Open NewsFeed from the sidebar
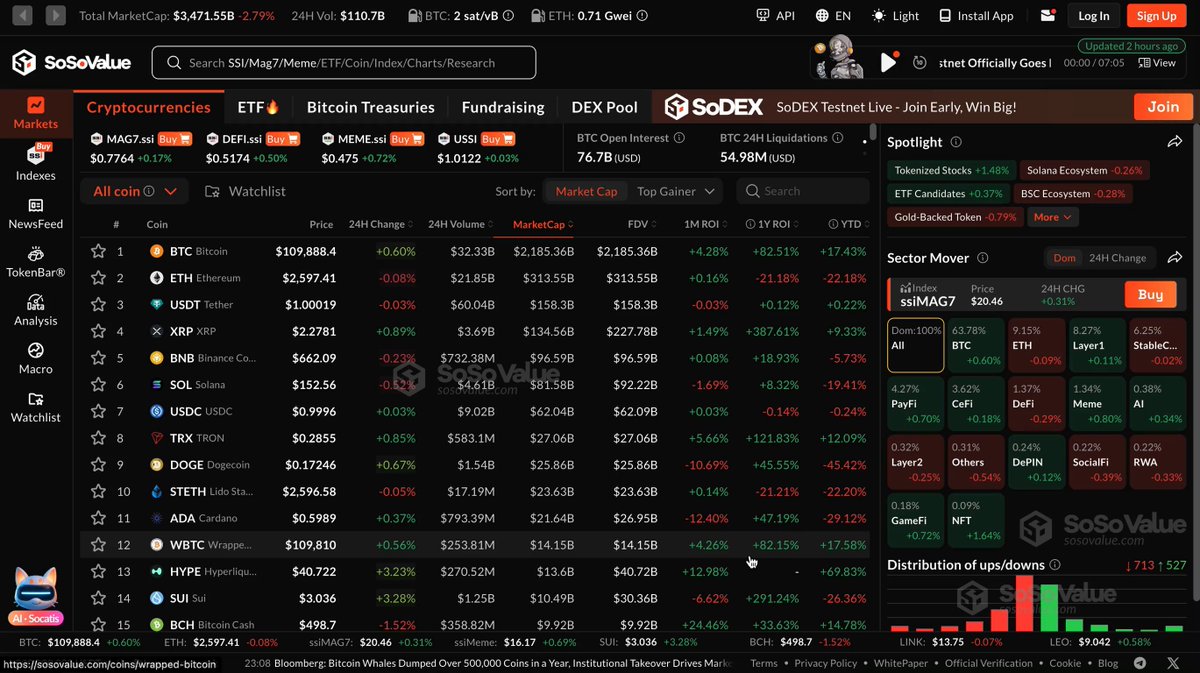This screenshot has width=1200, height=673. 36,213
